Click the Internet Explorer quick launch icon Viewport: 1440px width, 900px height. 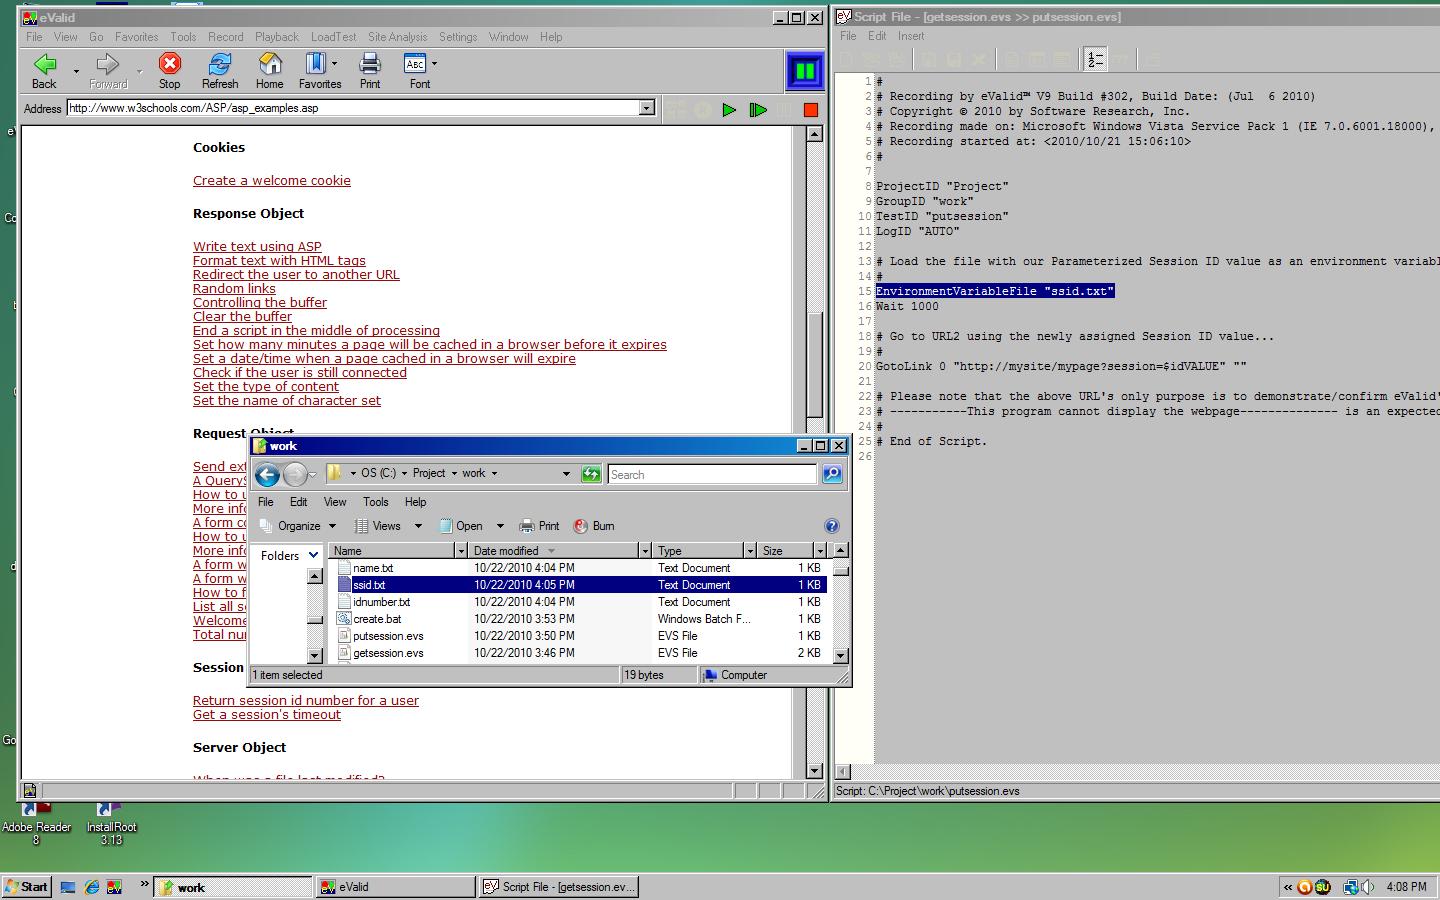(x=92, y=887)
